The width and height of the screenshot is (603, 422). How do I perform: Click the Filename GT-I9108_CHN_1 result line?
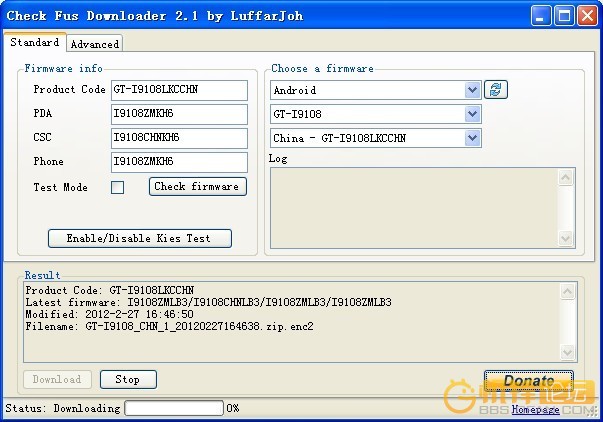coord(170,327)
